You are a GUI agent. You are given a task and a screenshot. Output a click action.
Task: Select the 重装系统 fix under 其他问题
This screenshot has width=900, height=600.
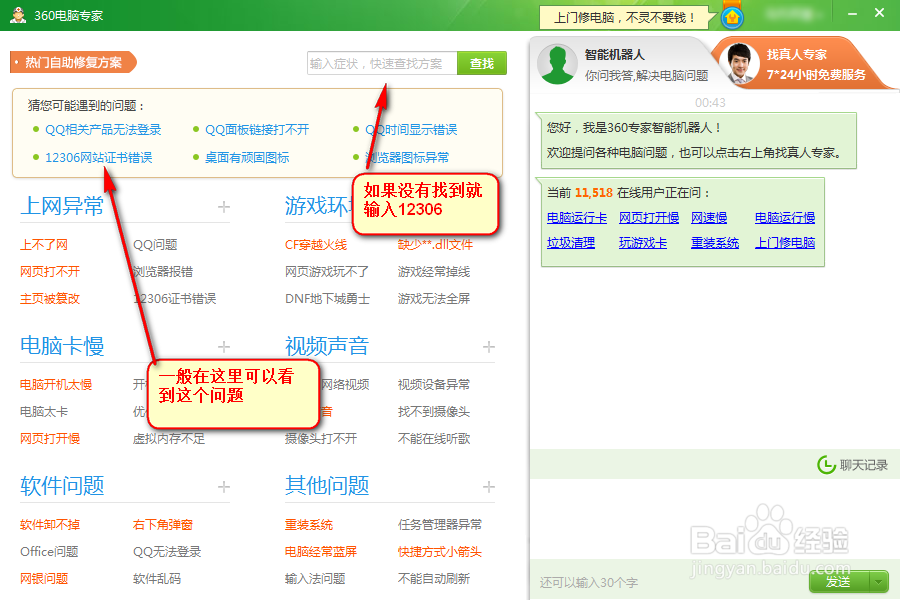coord(309,525)
